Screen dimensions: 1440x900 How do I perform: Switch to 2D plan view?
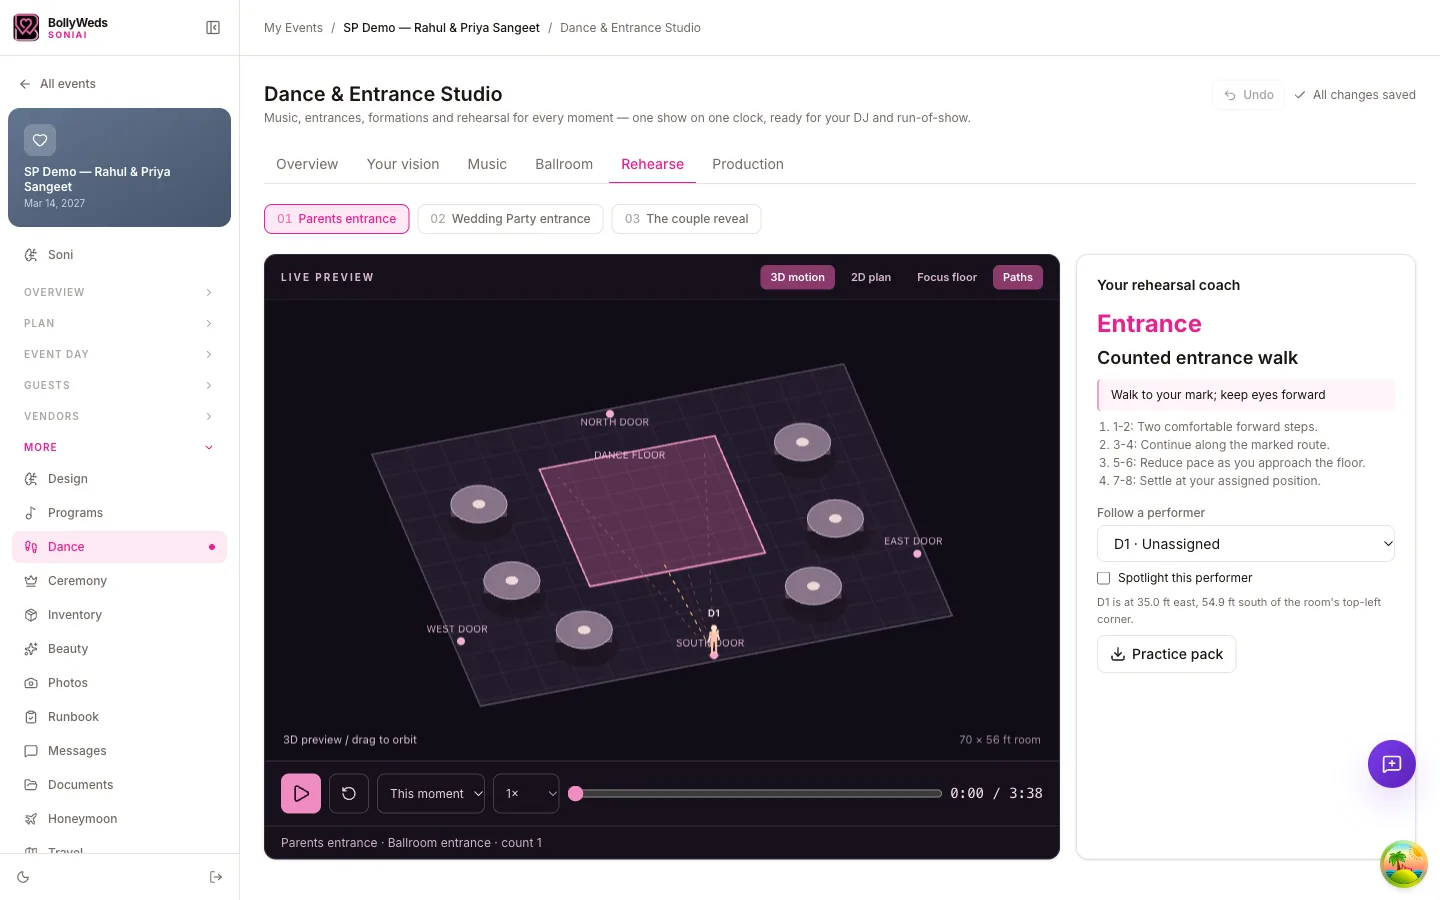coord(871,277)
